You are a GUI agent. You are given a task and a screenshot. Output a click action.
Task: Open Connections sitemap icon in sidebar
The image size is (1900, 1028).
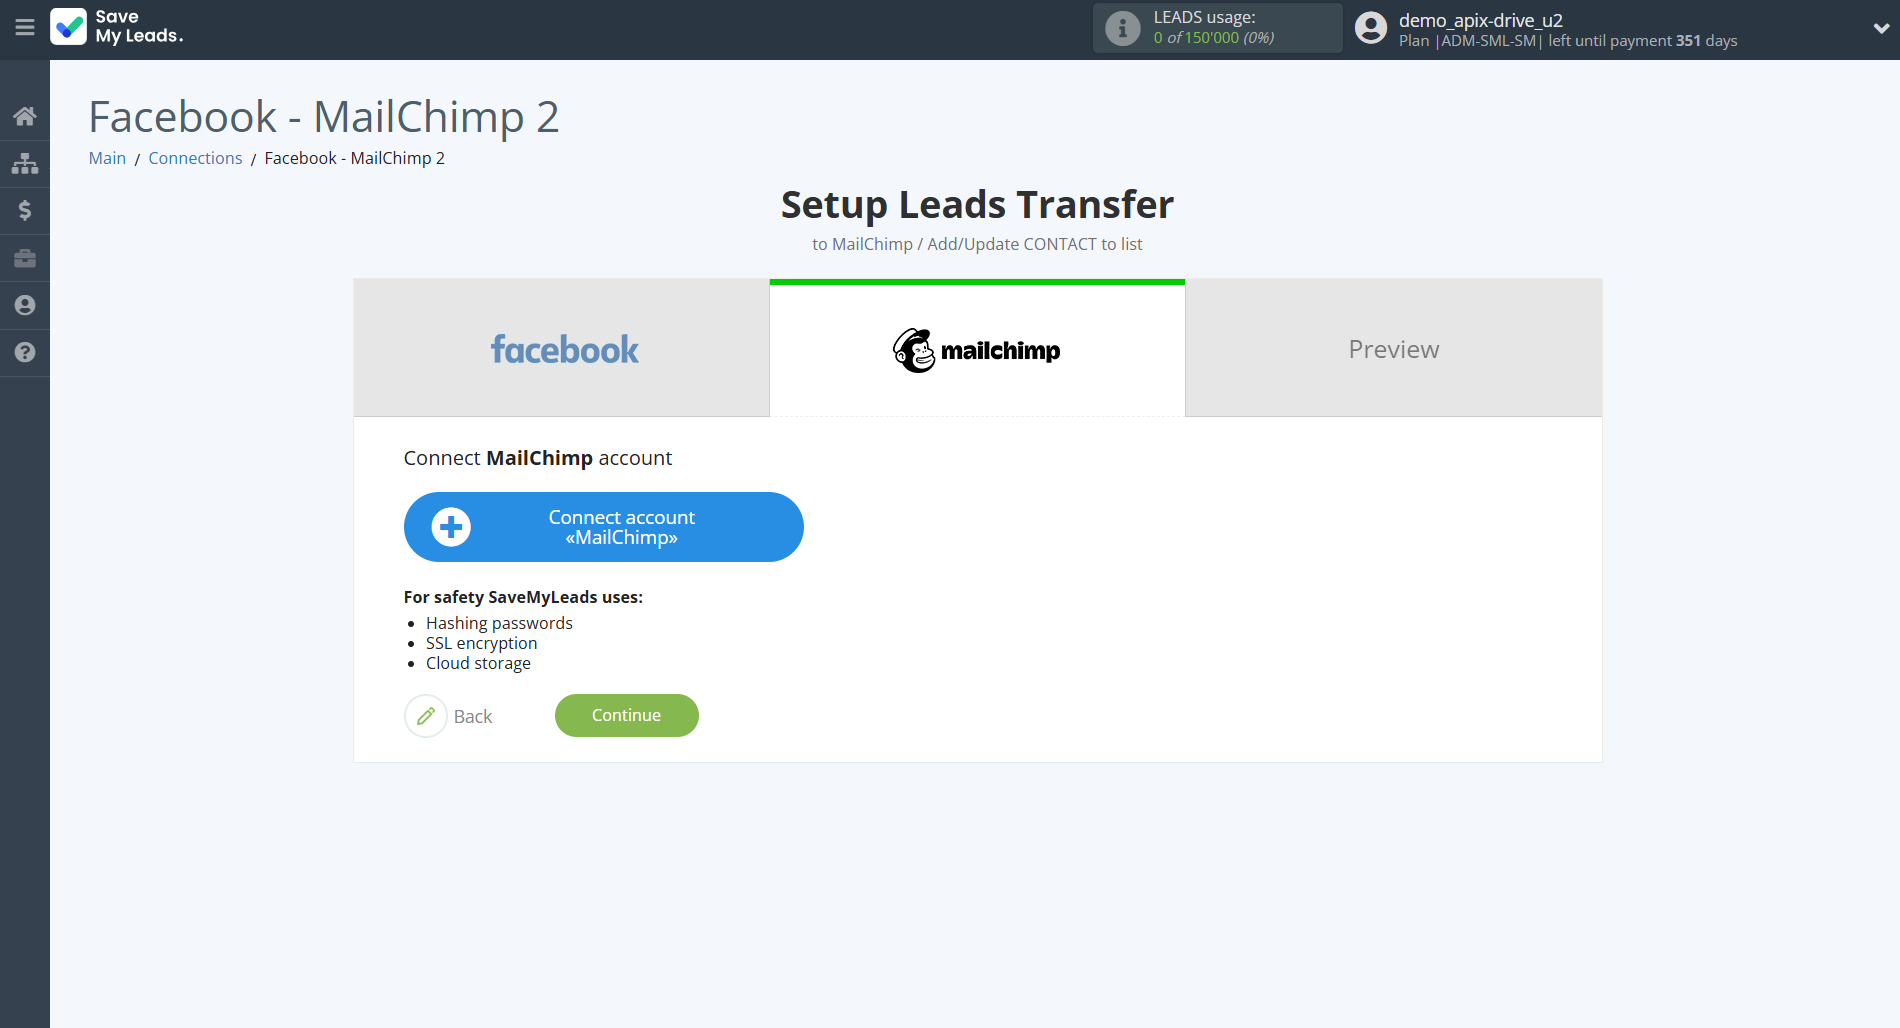[25, 163]
